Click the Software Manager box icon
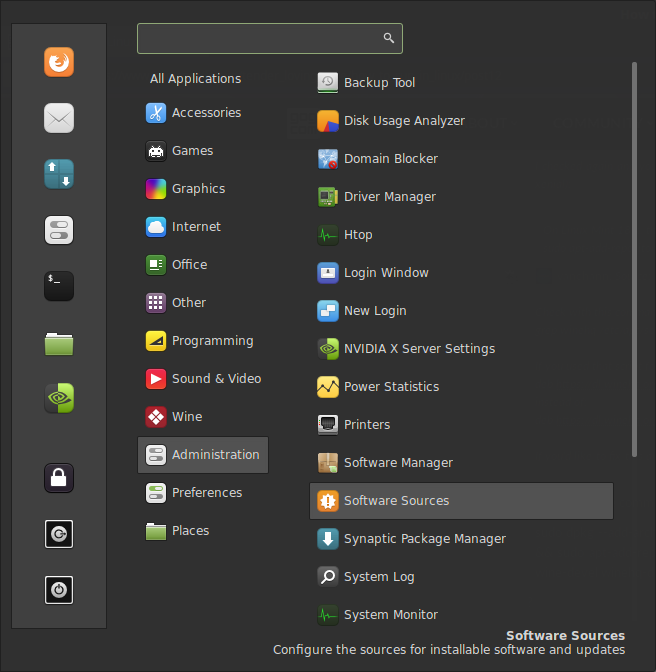 click(328, 463)
